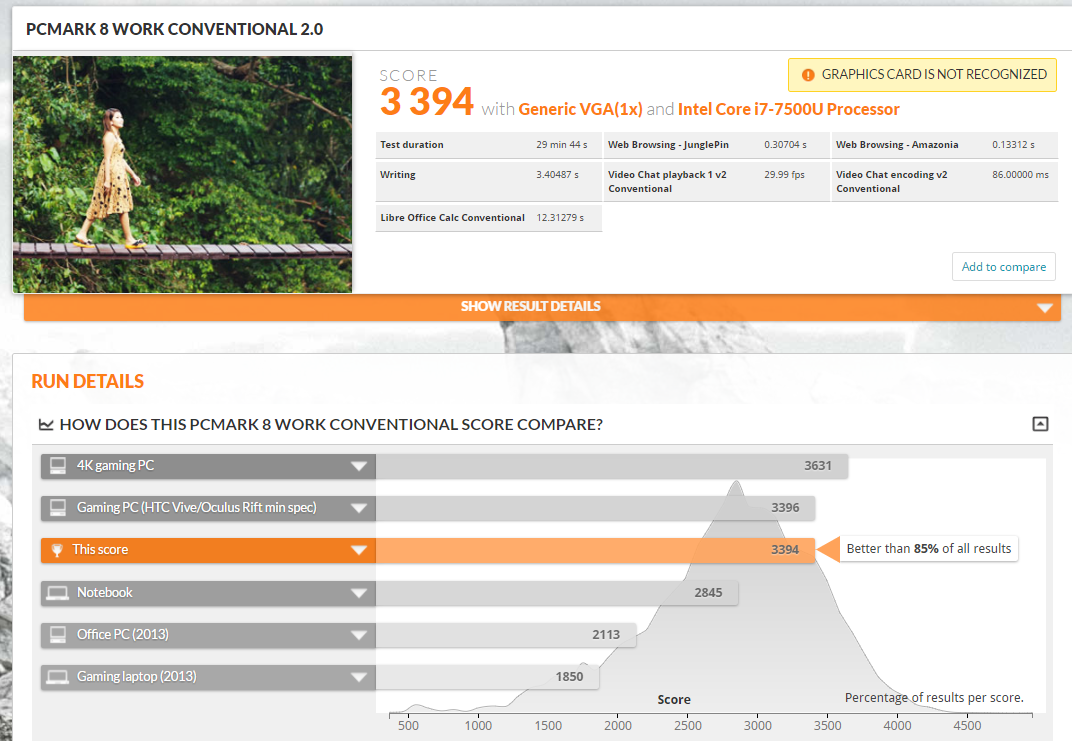Image resolution: width=1072 pixels, height=741 pixels.
Task: Click the woman on bridge benchmark image
Action: pos(183,174)
